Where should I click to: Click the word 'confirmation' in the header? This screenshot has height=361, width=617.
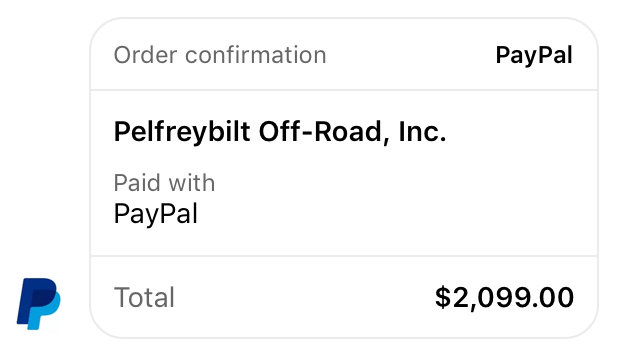pos(256,55)
